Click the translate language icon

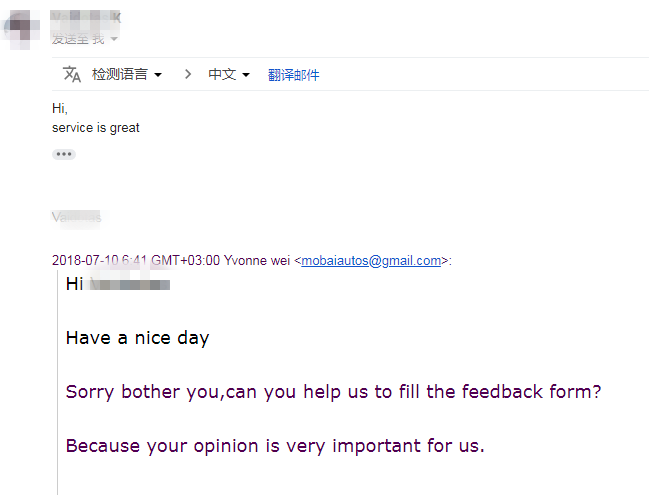point(72,74)
